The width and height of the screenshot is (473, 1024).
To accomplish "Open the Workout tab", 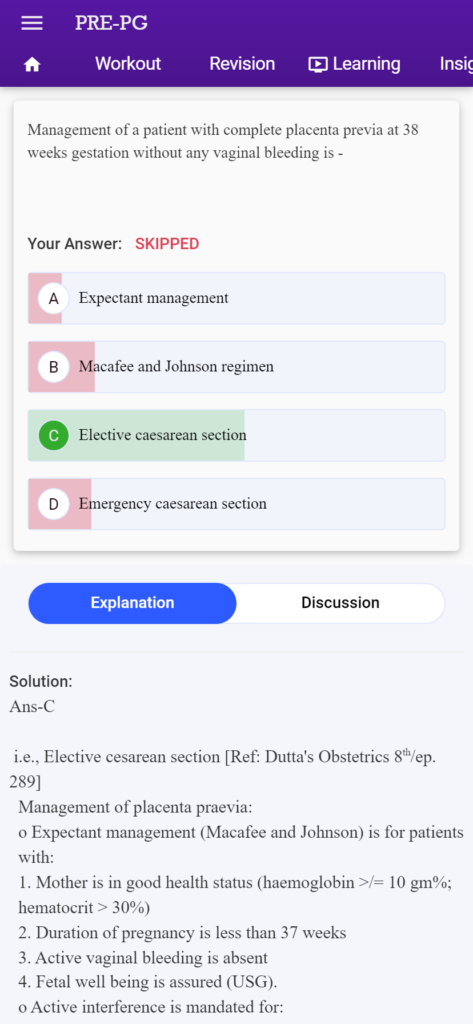I will [x=128, y=63].
